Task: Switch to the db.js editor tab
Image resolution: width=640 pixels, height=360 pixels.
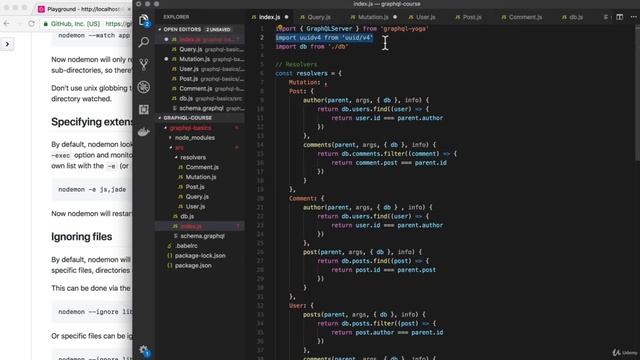Action: [576, 17]
